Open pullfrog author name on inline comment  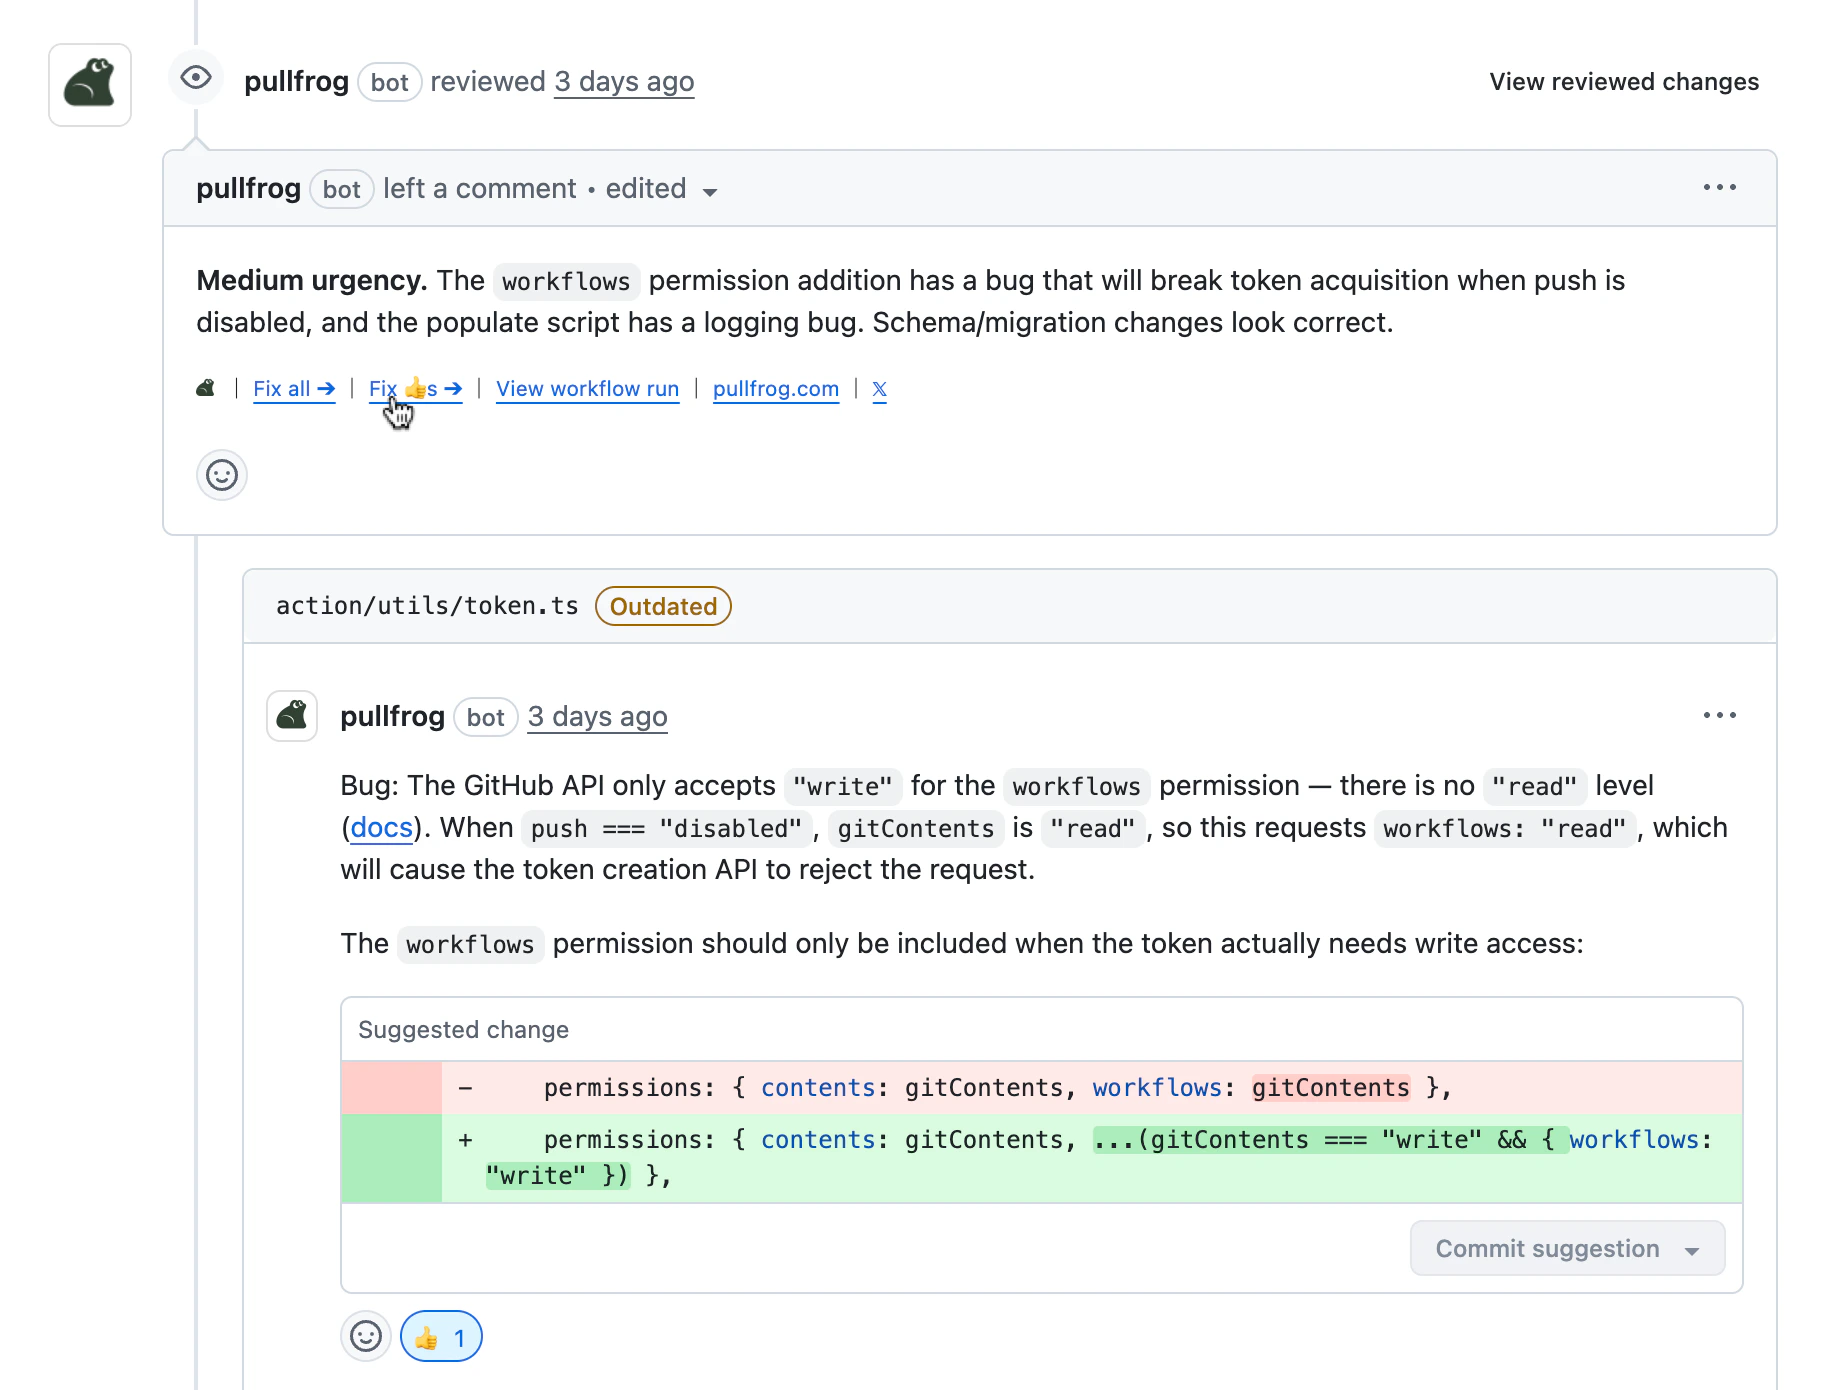(392, 716)
